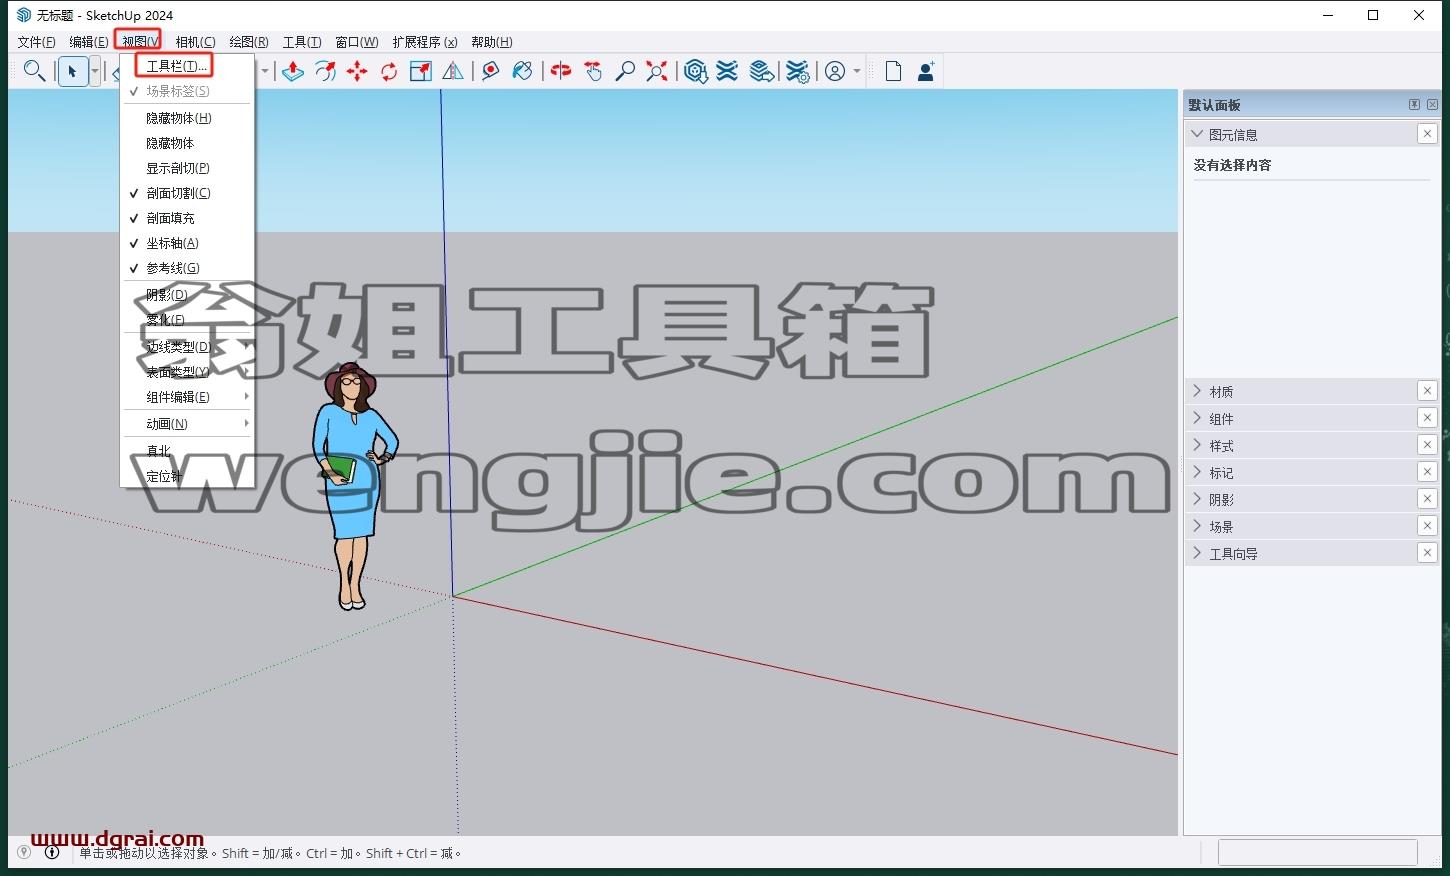The image size is (1450, 876).
Task: Open the Search magnifier tool in toolbar
Action: pyautogui.click(x=34, y=71)
